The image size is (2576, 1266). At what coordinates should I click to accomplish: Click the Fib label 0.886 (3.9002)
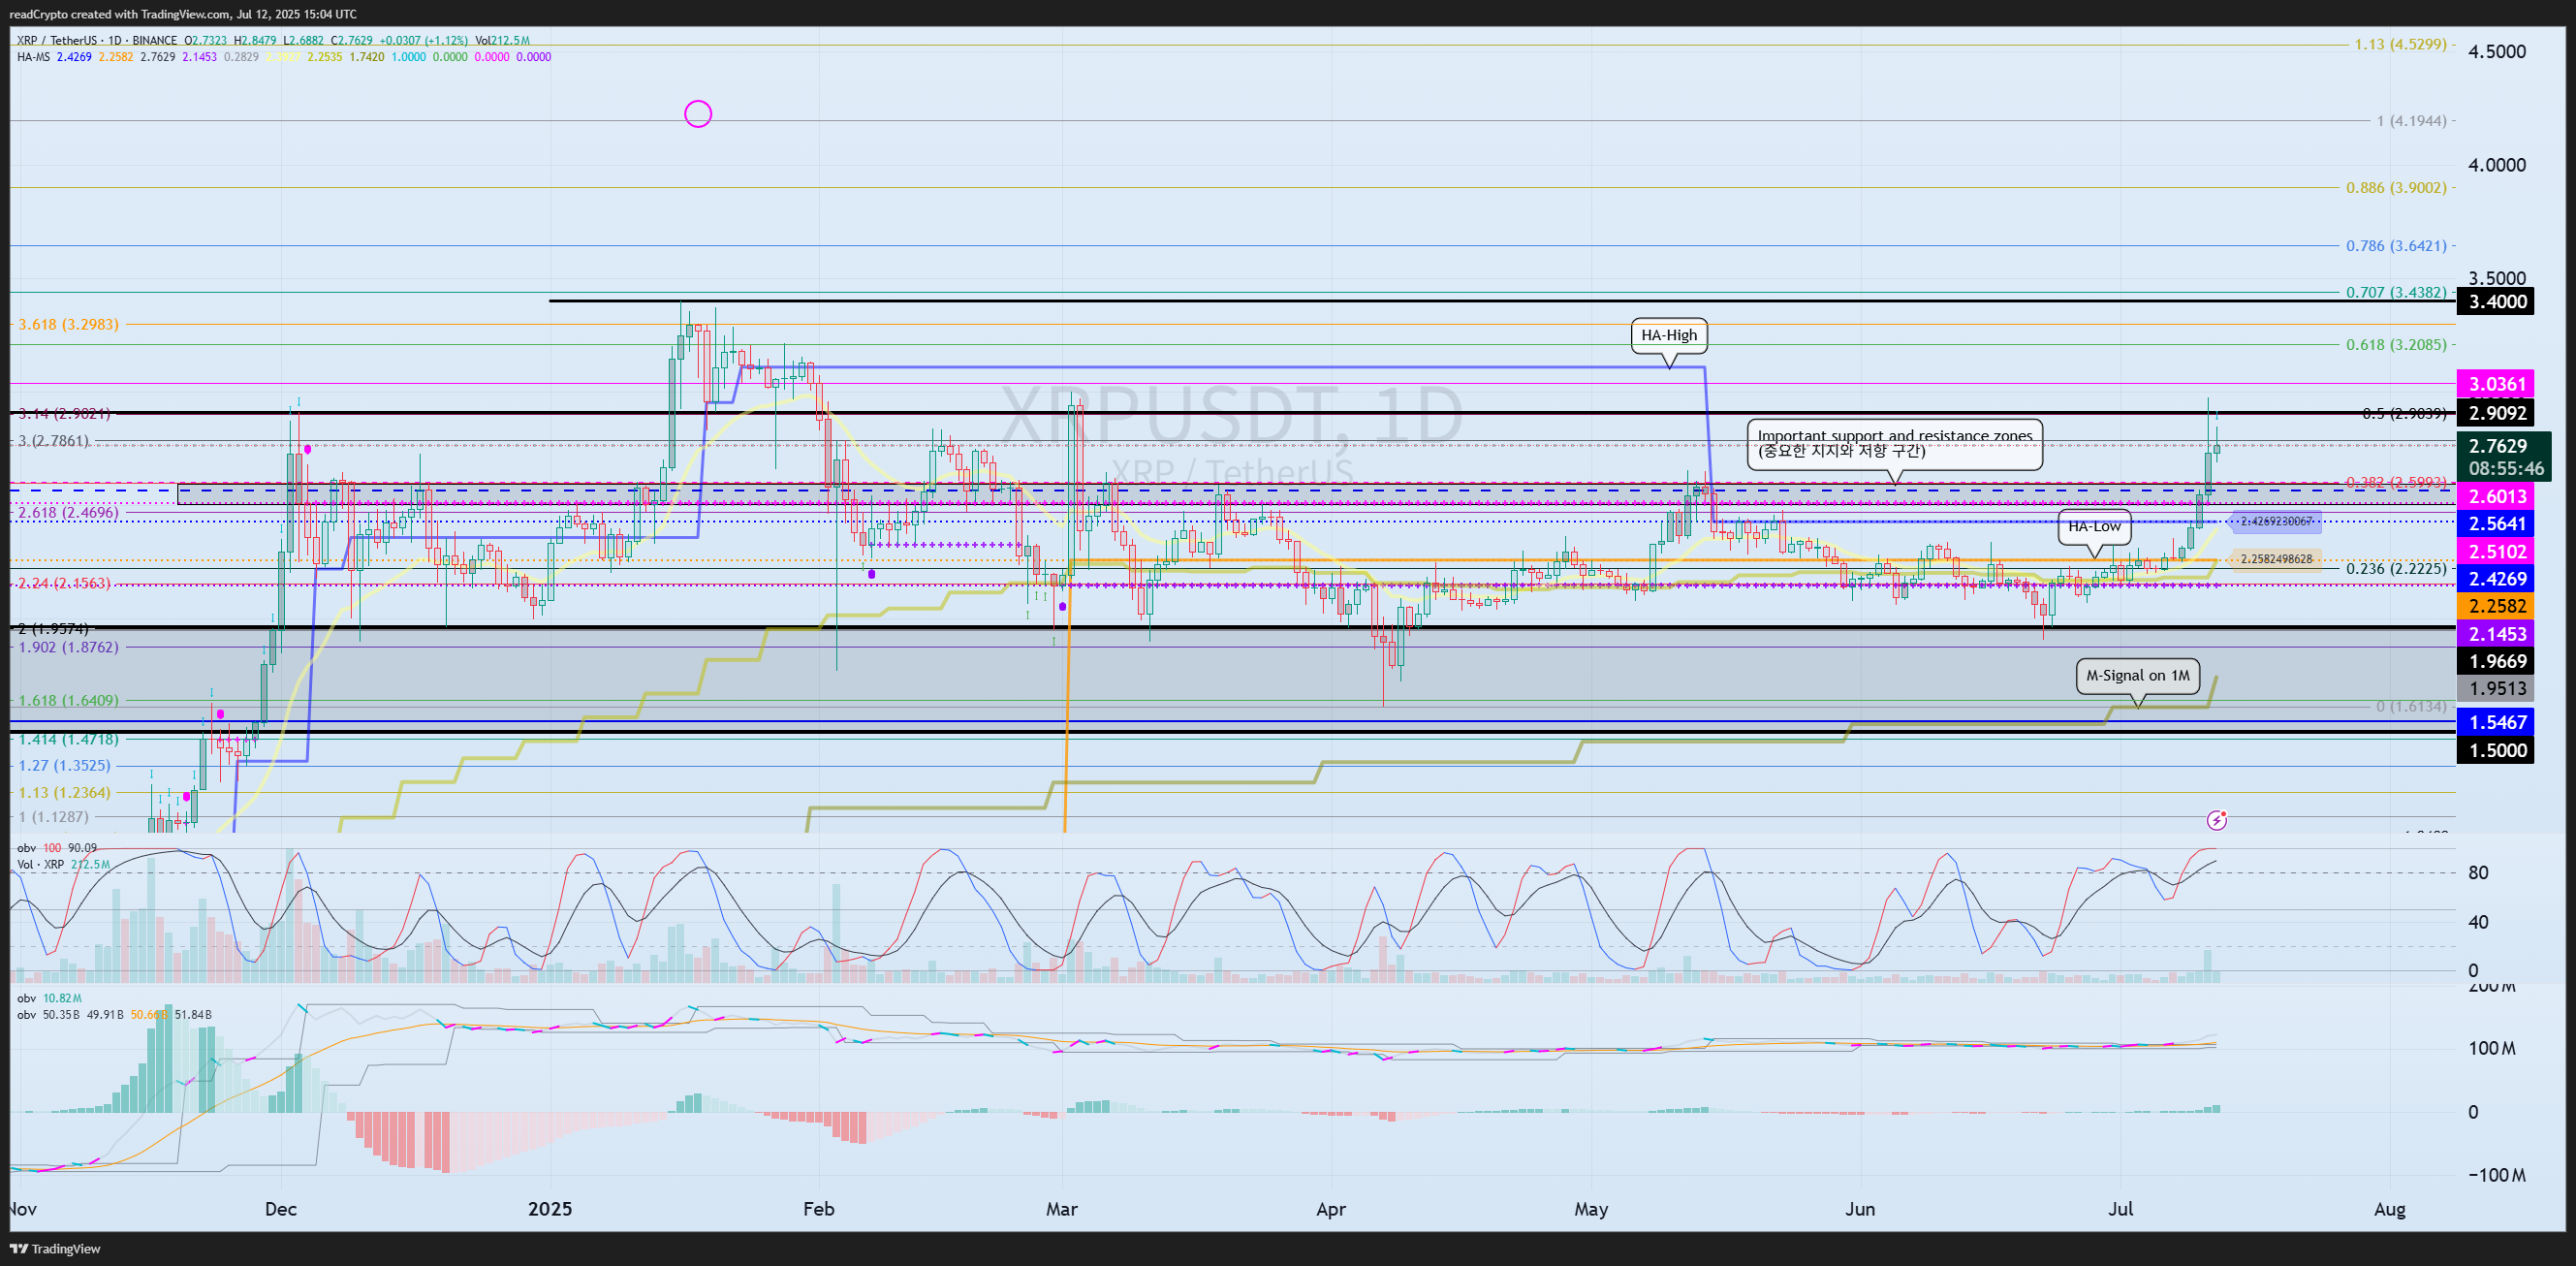pos(2396,188)
